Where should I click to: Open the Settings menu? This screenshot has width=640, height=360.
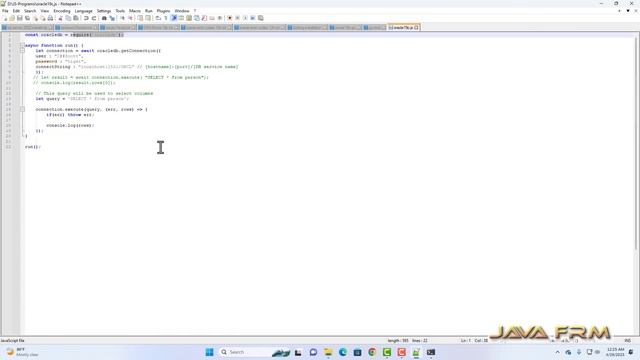(104, 11)
